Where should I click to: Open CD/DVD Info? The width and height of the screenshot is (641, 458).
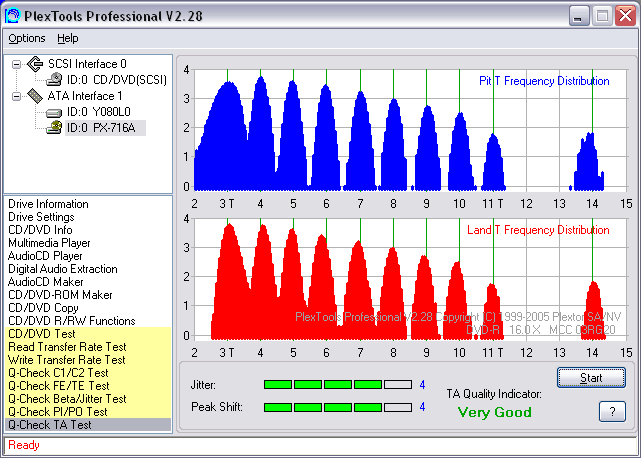pyautogui.click(x=40, y=230)
